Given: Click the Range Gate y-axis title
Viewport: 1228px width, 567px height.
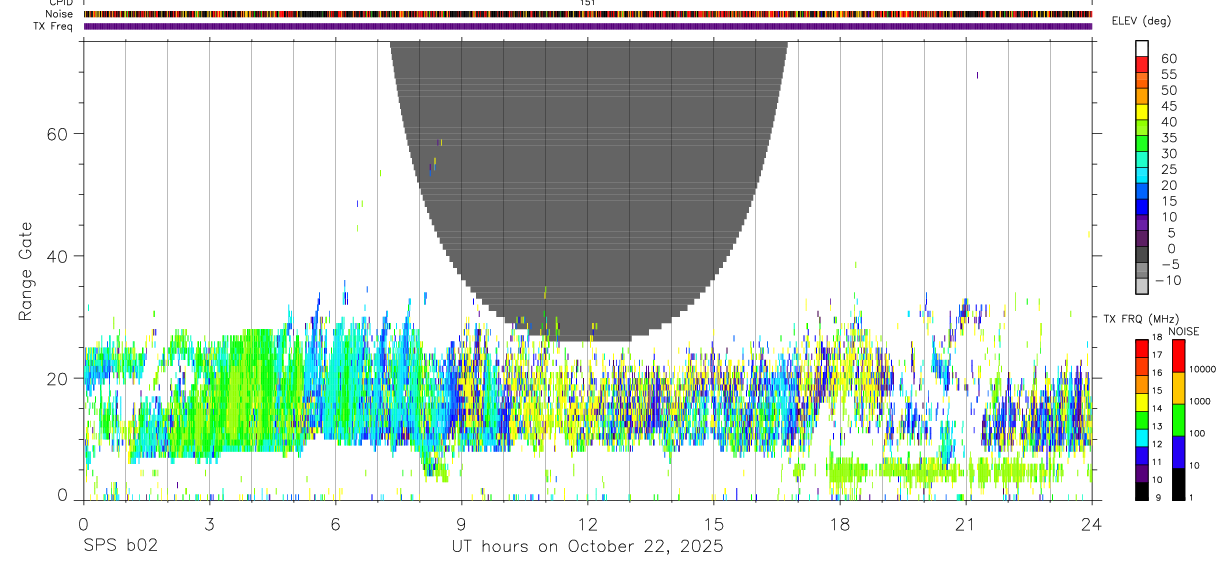Looking at the screenshot, I should pyautogui.click(x=25, y=271).
